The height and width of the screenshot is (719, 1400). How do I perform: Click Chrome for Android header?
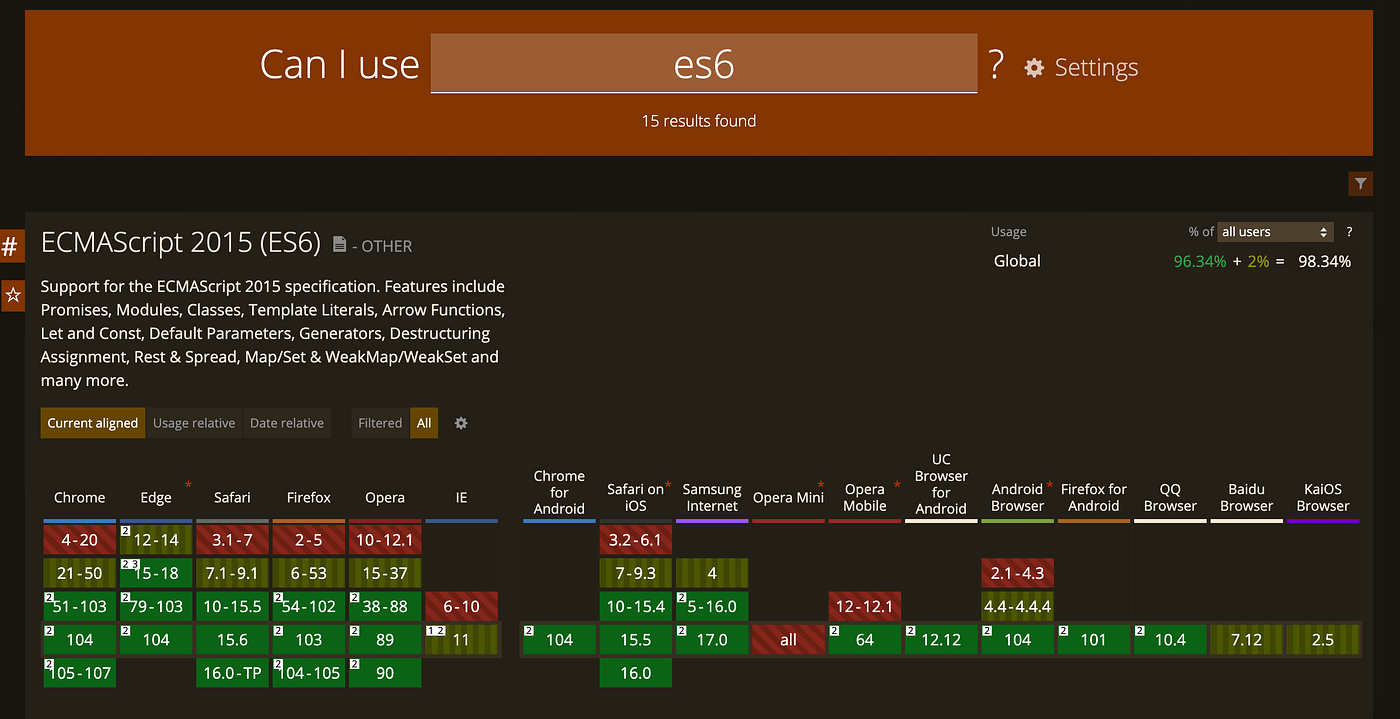coord(559,492)
